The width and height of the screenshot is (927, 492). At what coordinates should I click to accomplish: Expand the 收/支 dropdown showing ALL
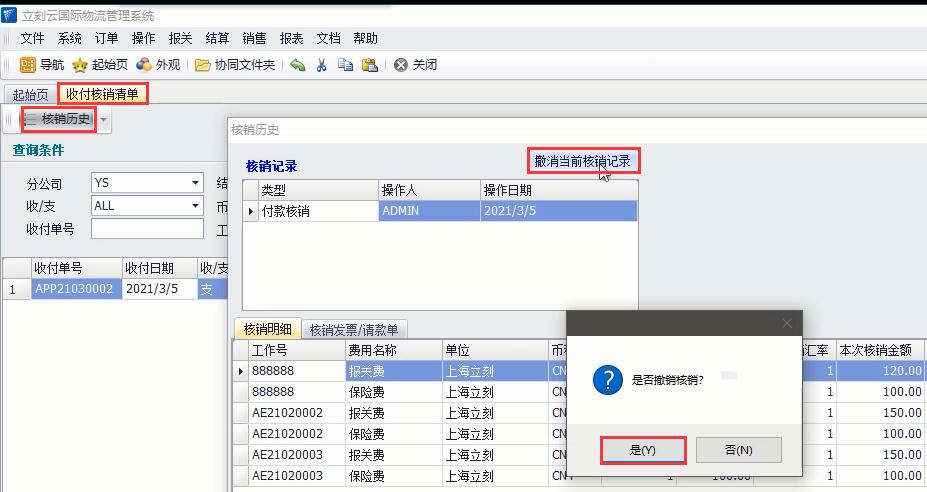coord(195,206)
